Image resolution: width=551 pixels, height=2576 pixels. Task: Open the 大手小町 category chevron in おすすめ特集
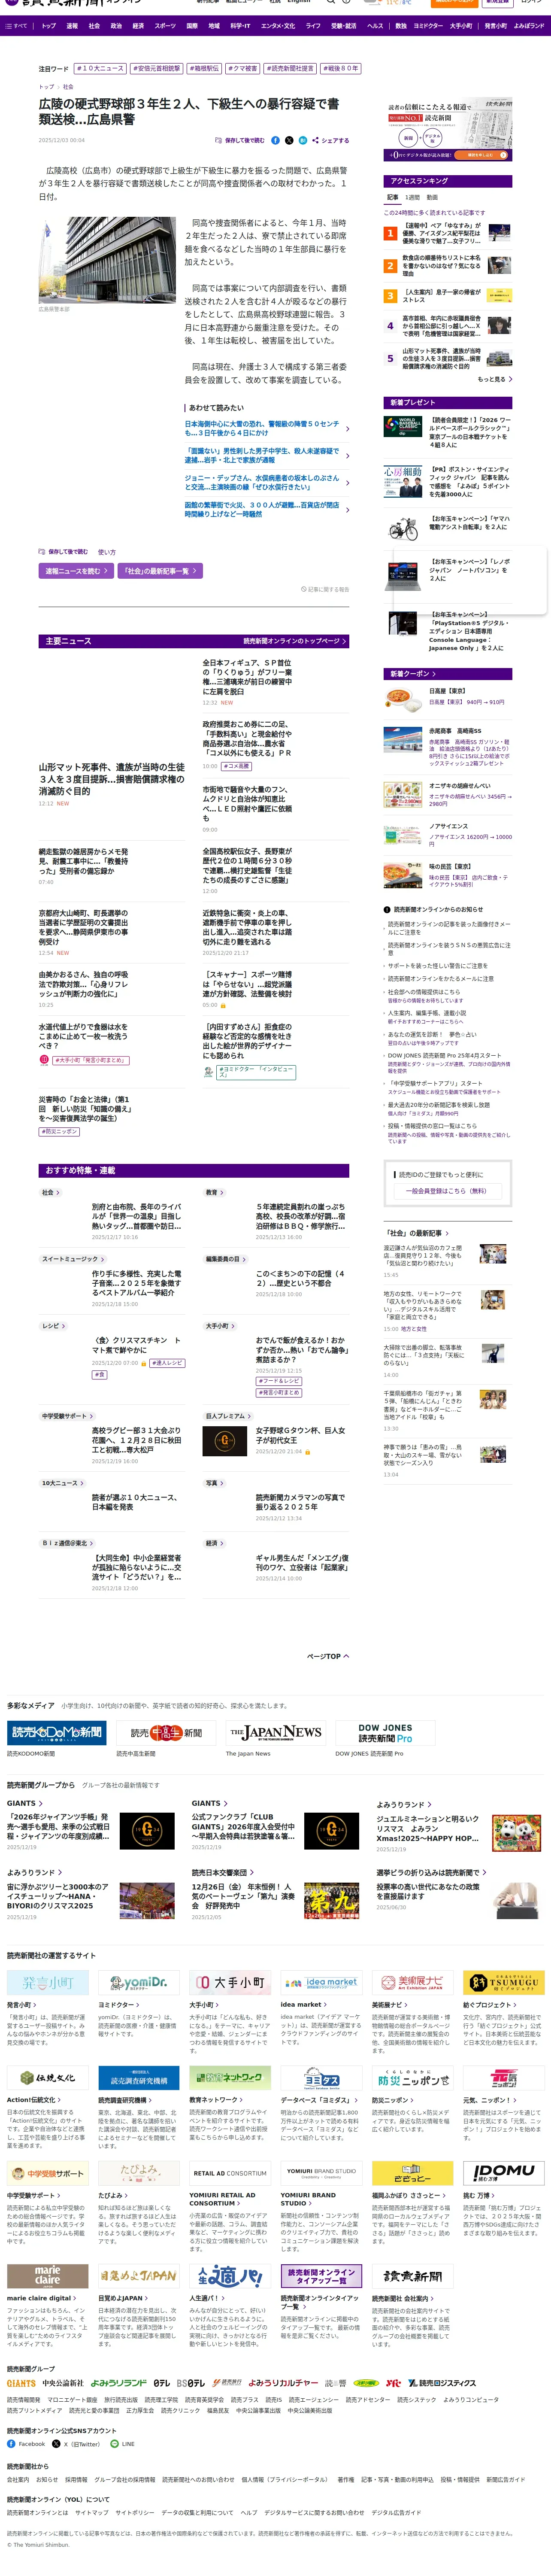click(220, 1326)
